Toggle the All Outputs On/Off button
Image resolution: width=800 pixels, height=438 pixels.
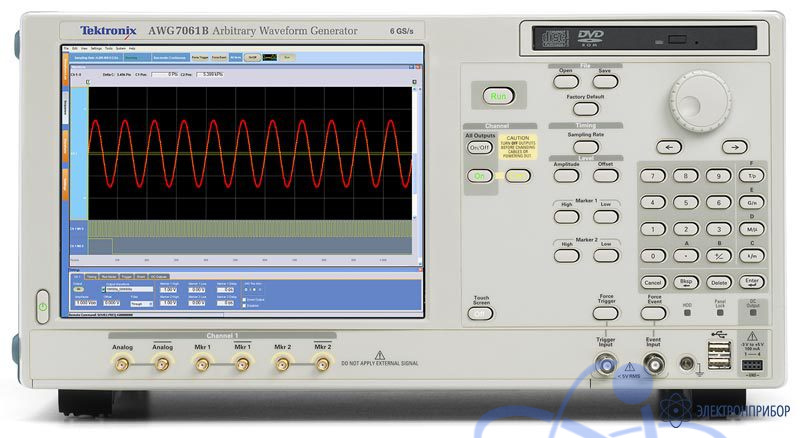point(481,148)
